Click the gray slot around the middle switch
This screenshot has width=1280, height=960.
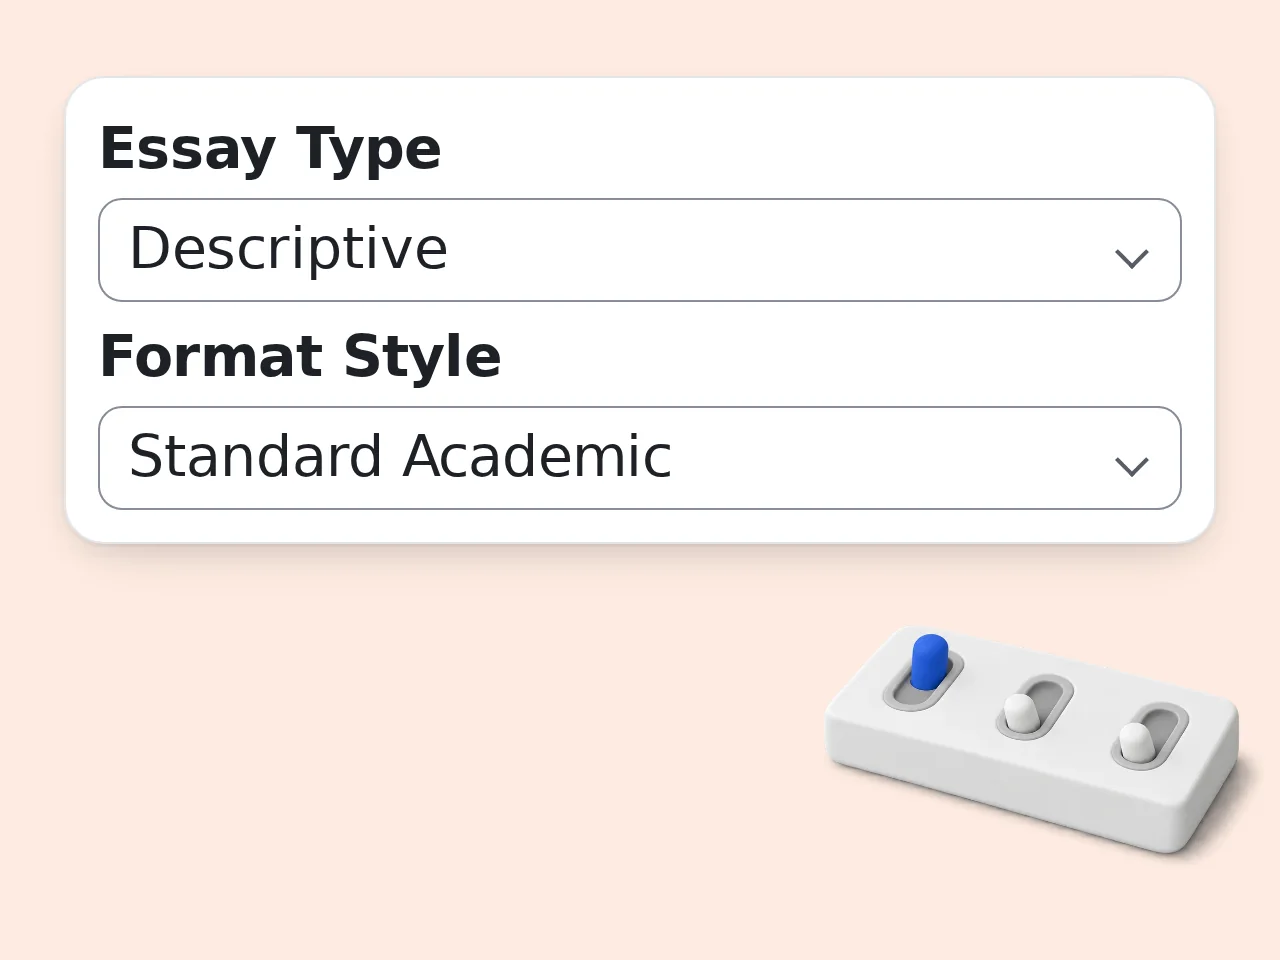click(1035, 707)
